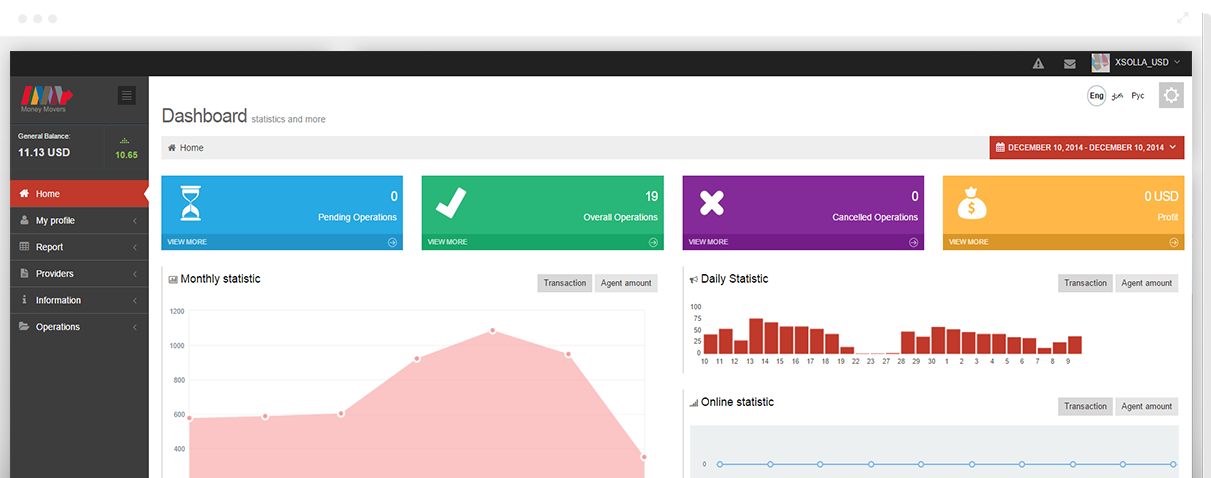
Task: Toggle the sidebar hamburger menu
Action: (126, 95)
